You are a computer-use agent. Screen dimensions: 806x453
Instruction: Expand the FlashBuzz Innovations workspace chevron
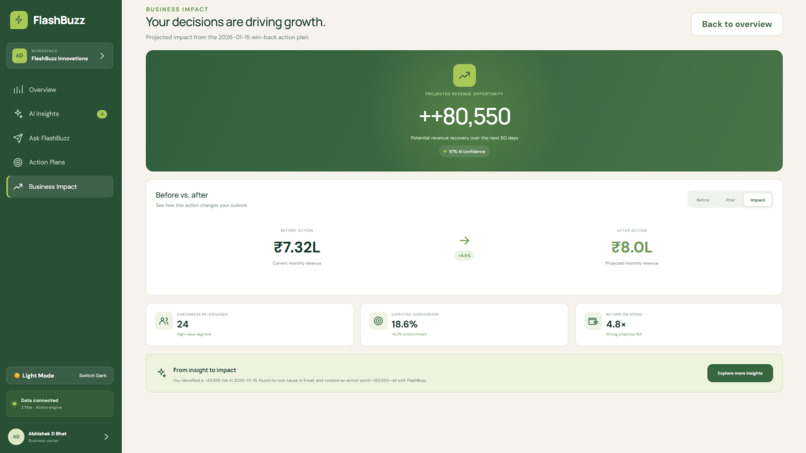click(102, 56)
